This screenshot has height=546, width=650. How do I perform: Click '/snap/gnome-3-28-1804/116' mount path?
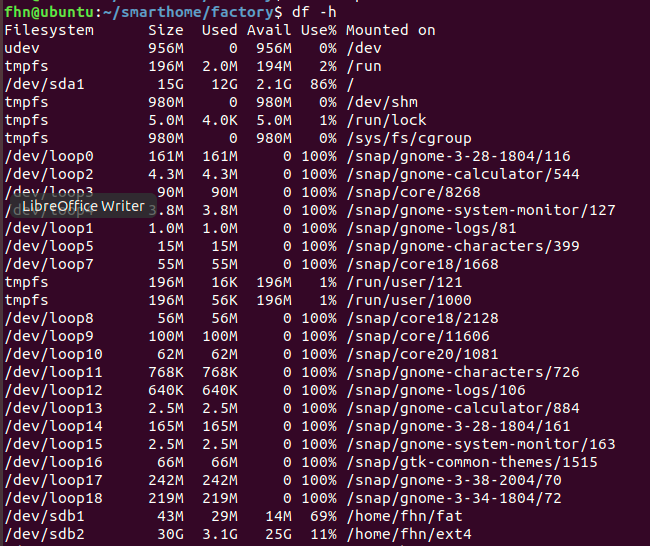[x=458, y=156]
